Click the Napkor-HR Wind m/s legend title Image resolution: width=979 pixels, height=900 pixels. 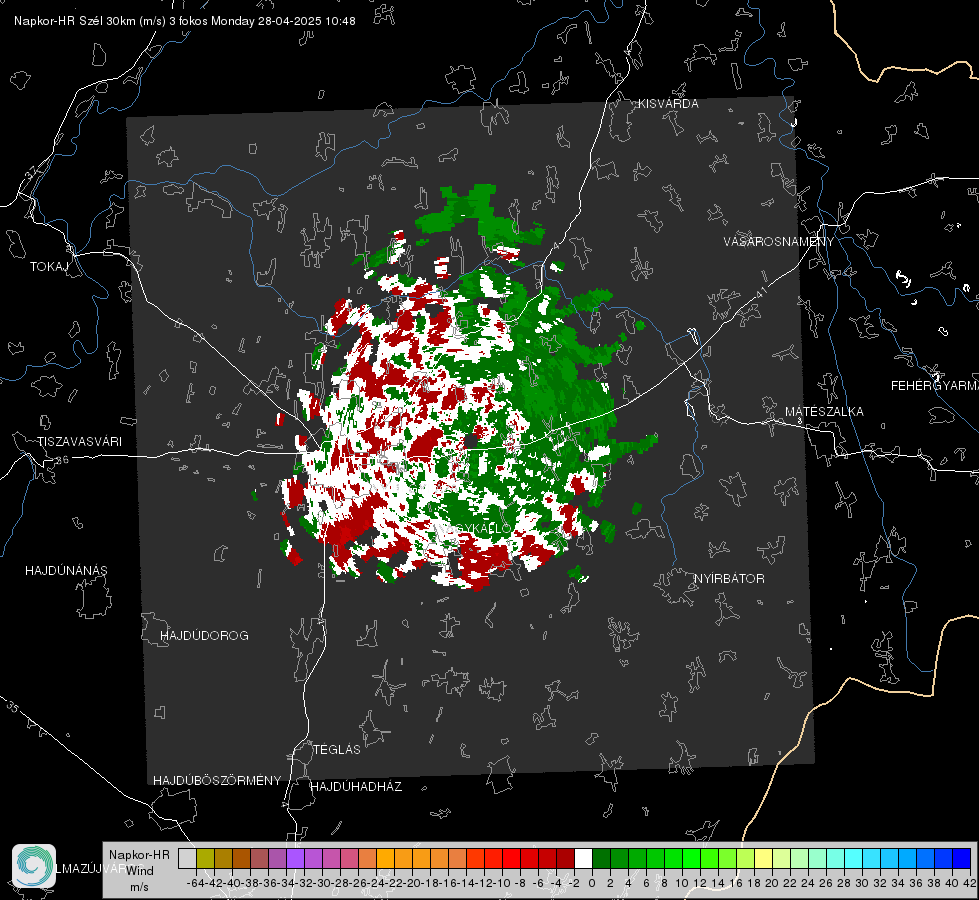[139, 870]
